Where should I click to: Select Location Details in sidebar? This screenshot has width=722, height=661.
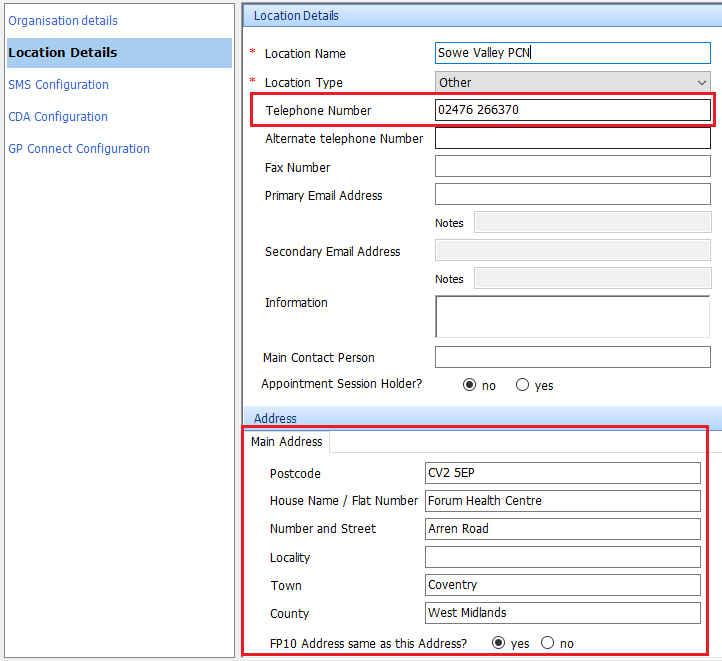point(63,53)
